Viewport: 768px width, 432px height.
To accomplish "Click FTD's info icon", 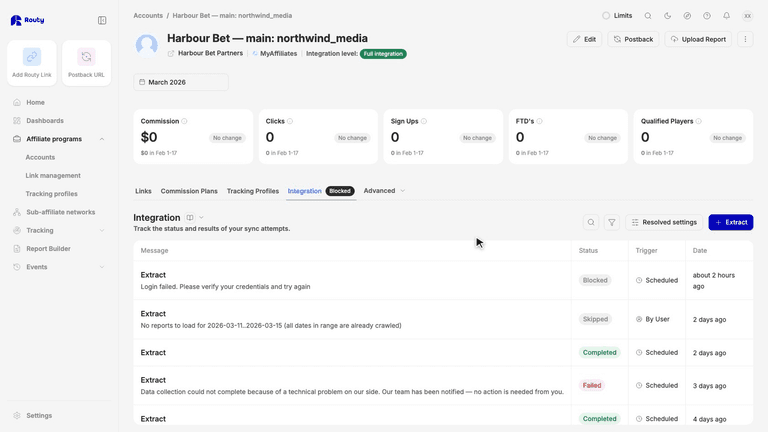I will coord(539,121).
